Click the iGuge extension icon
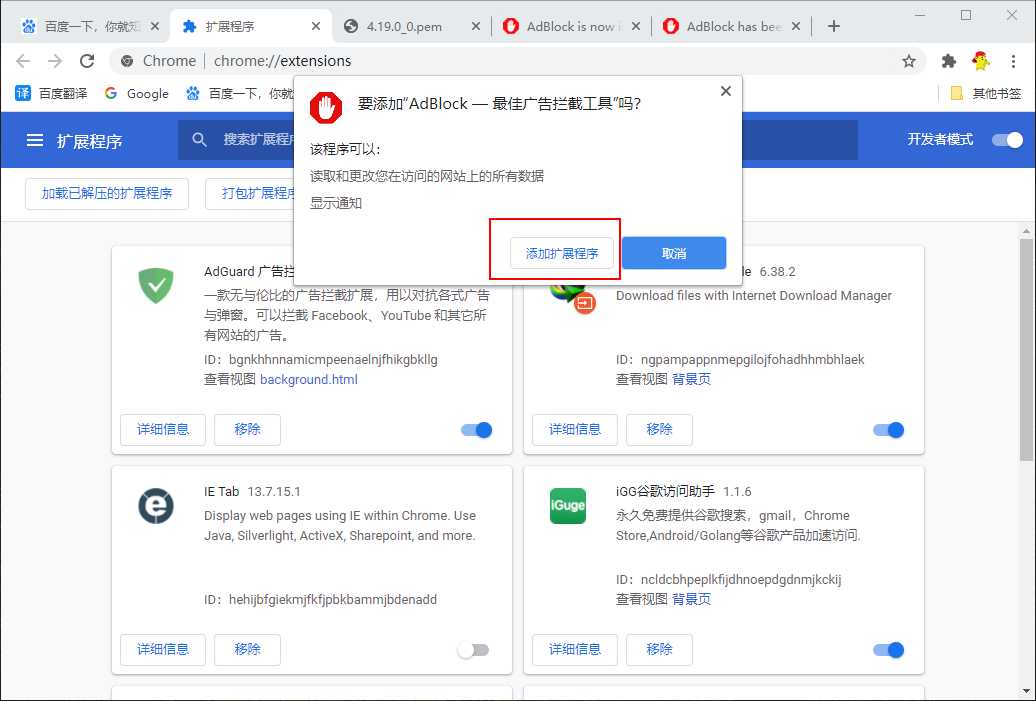The image size is (1036, 701). coord(568,505)
